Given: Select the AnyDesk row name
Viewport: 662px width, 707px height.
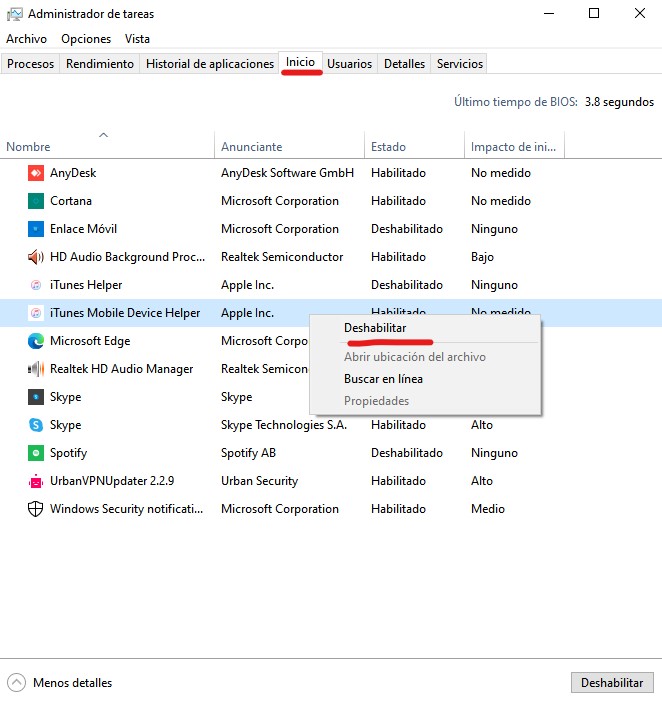Looking at the screenshot, I should 73,173.
